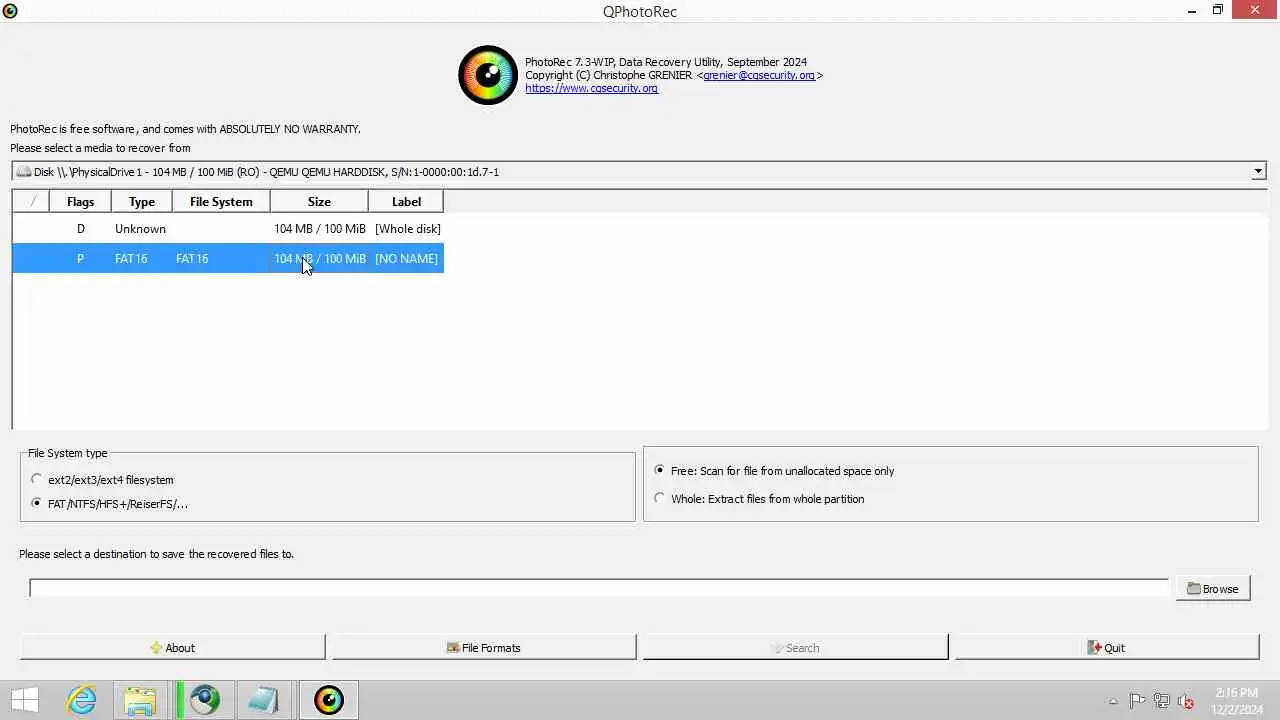Open Internet Explorer from the taskbar

(81, 700)
